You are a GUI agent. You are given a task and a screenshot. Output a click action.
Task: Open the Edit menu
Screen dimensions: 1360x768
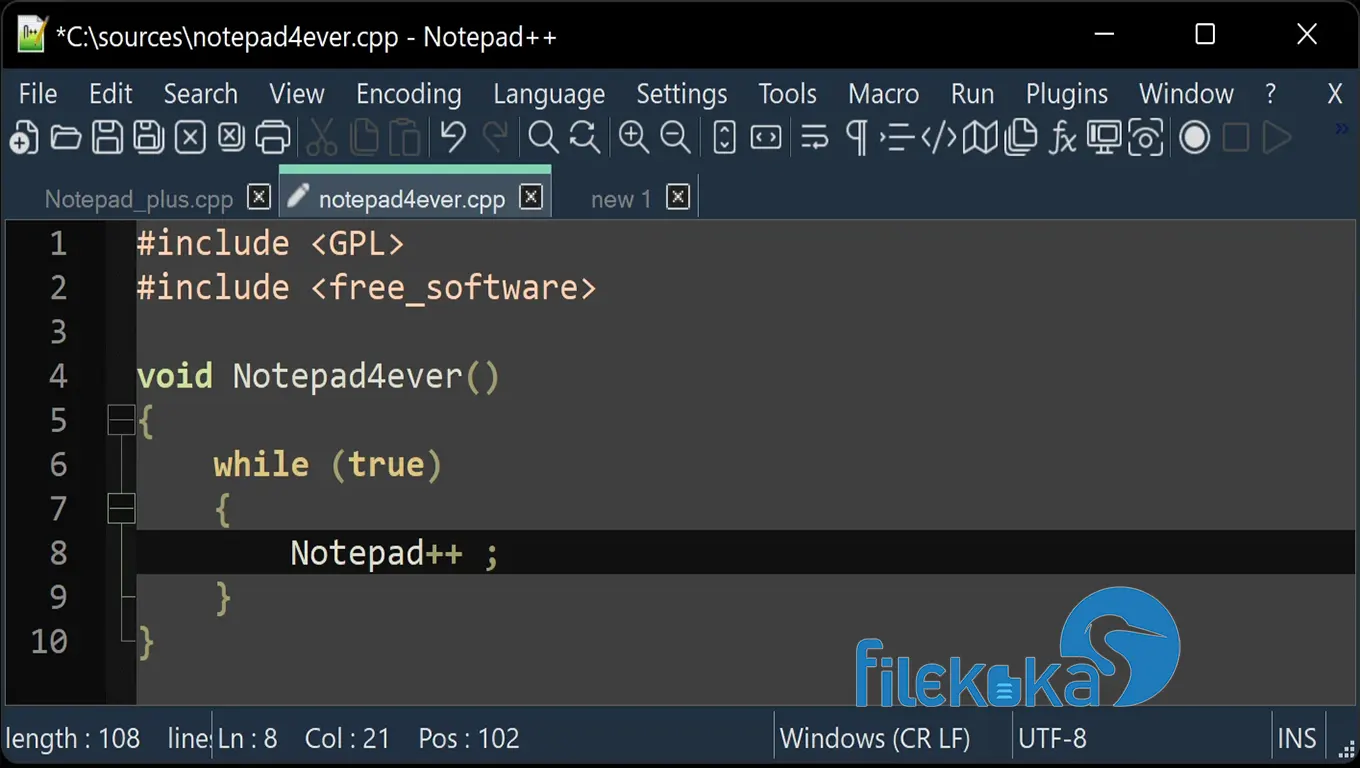tap(110, 94)
